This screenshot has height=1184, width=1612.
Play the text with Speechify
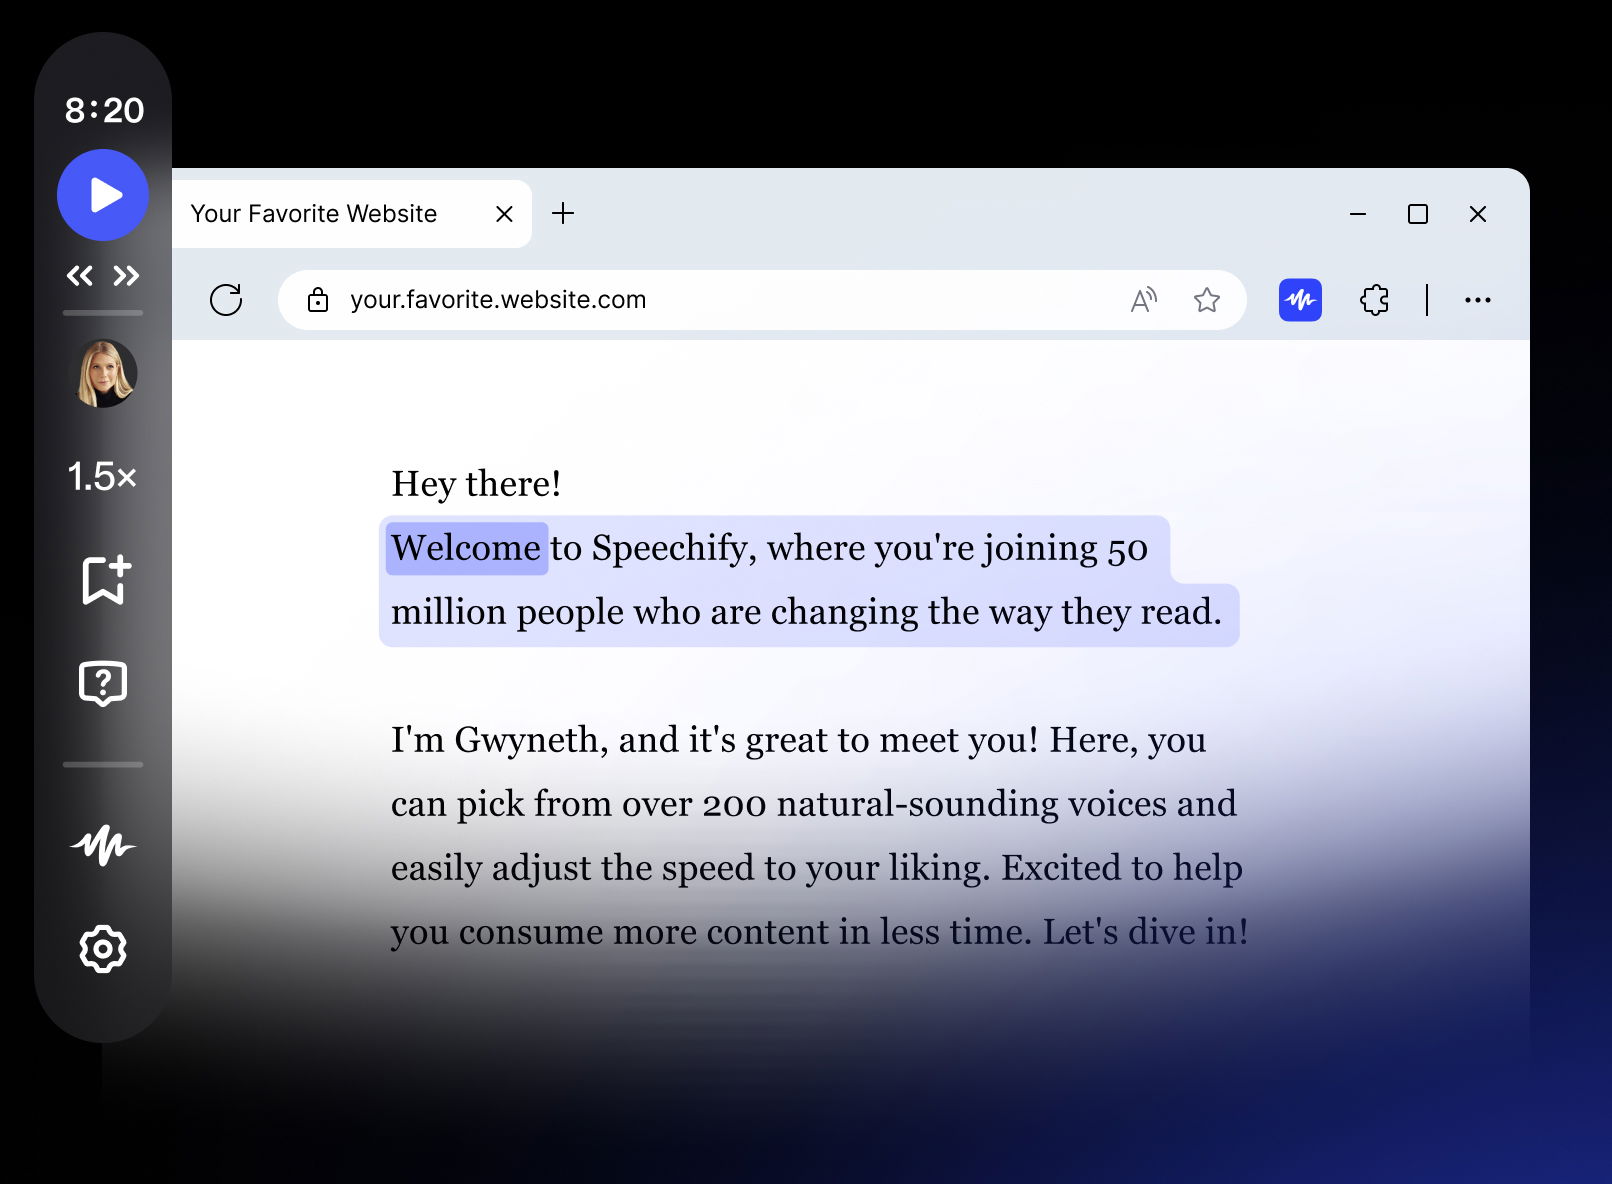pos(103,195)
